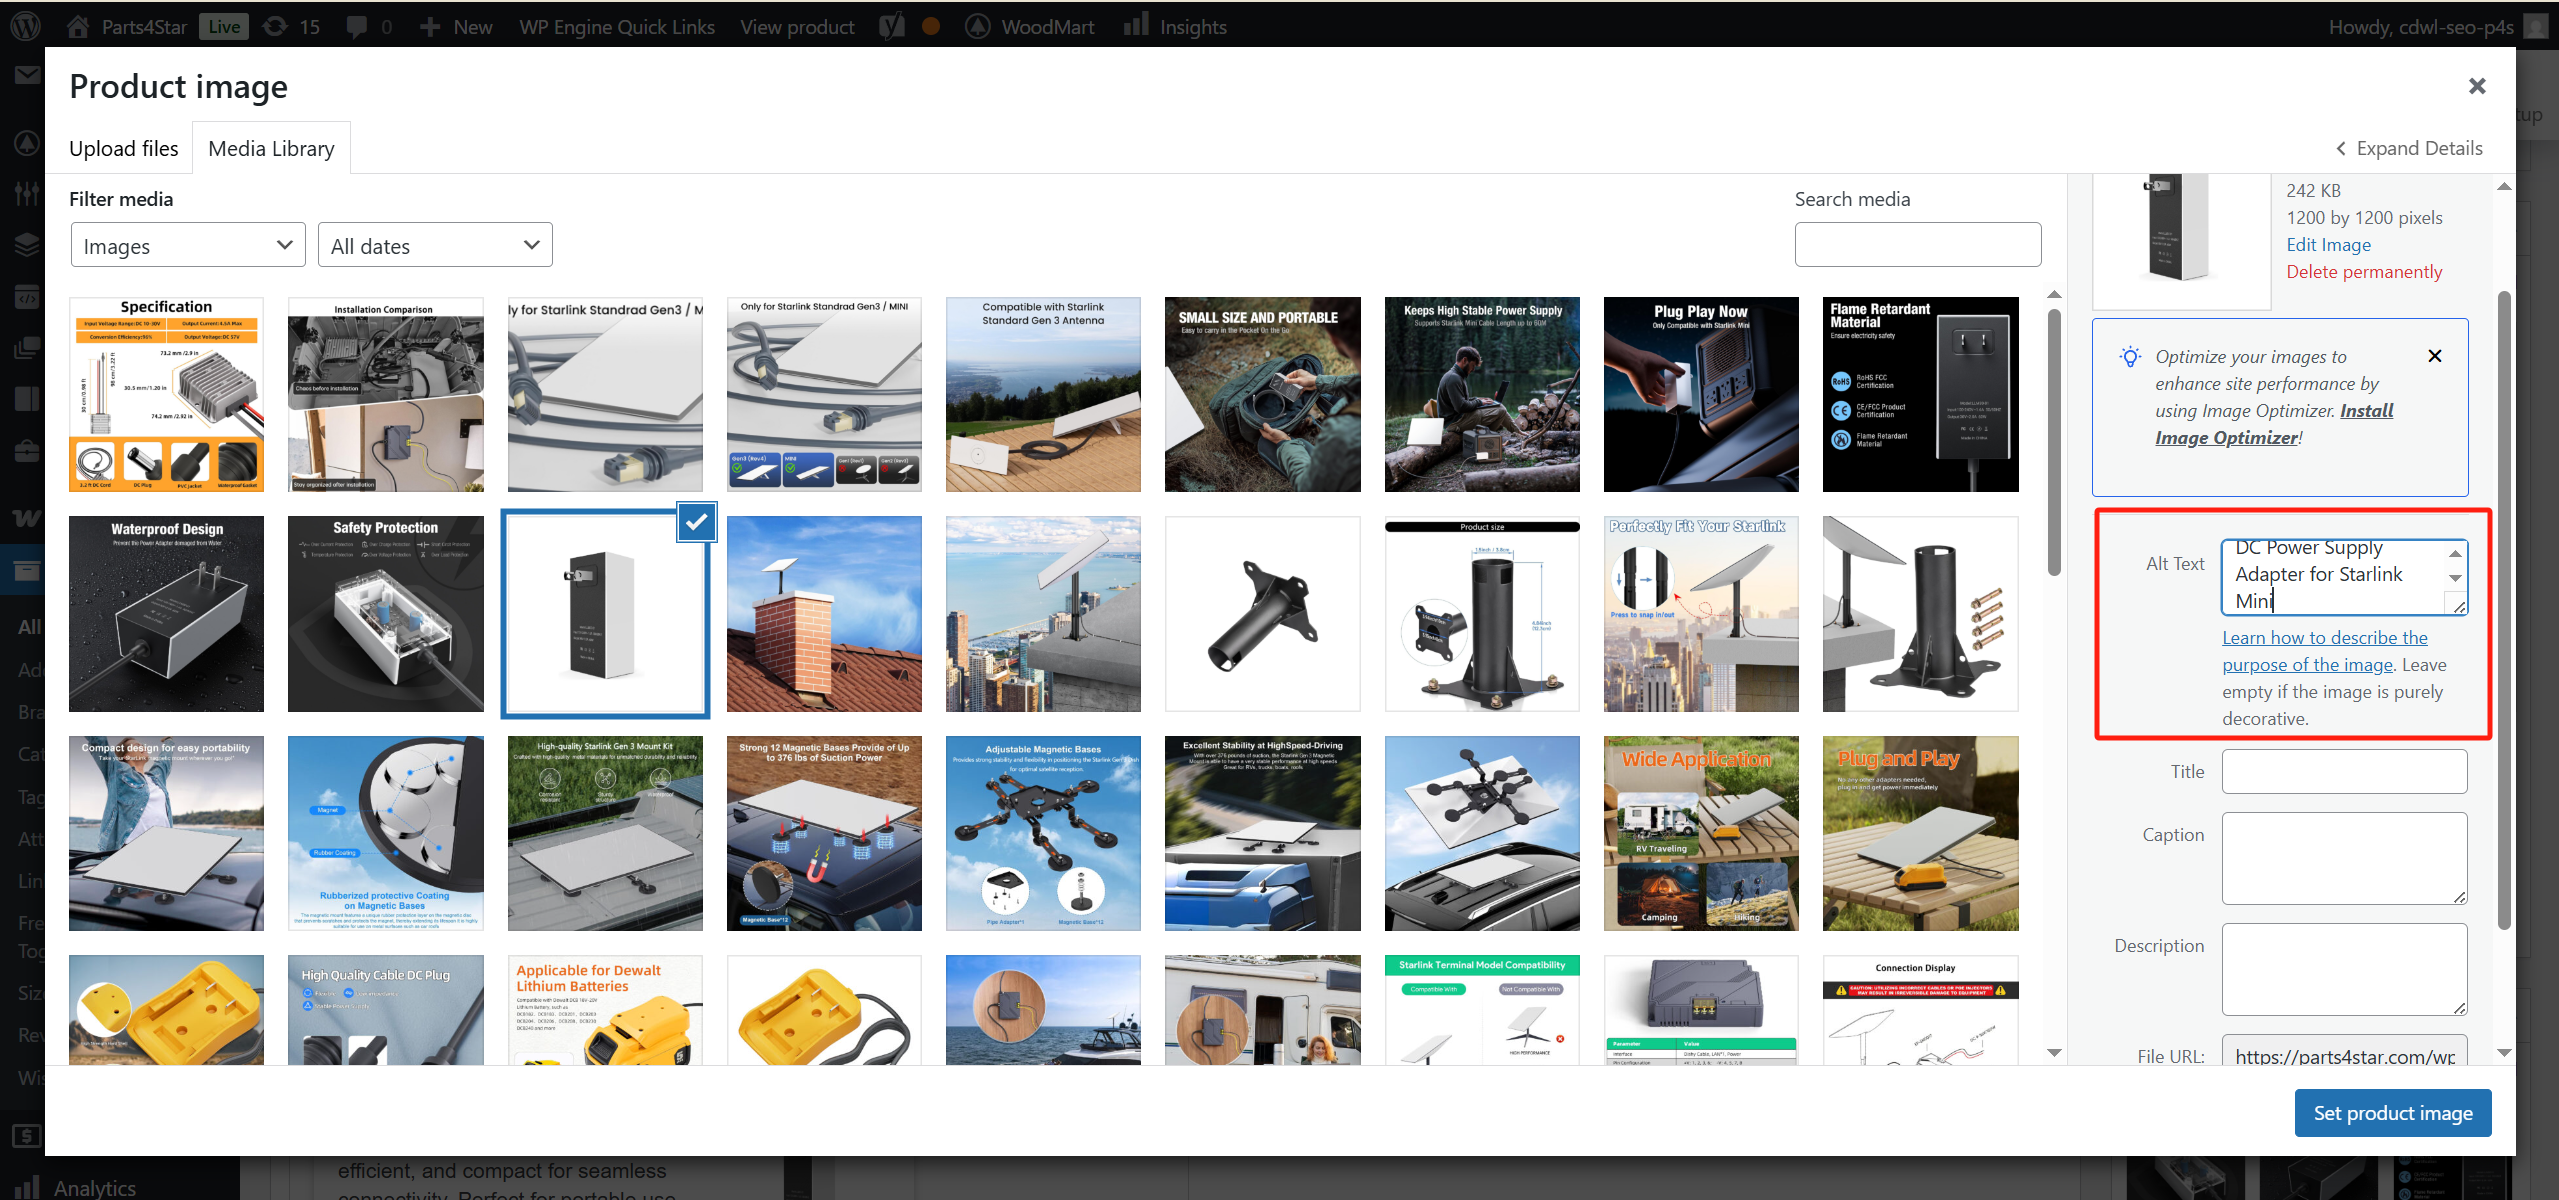Click the WordPress logo icon

point(26,26)
